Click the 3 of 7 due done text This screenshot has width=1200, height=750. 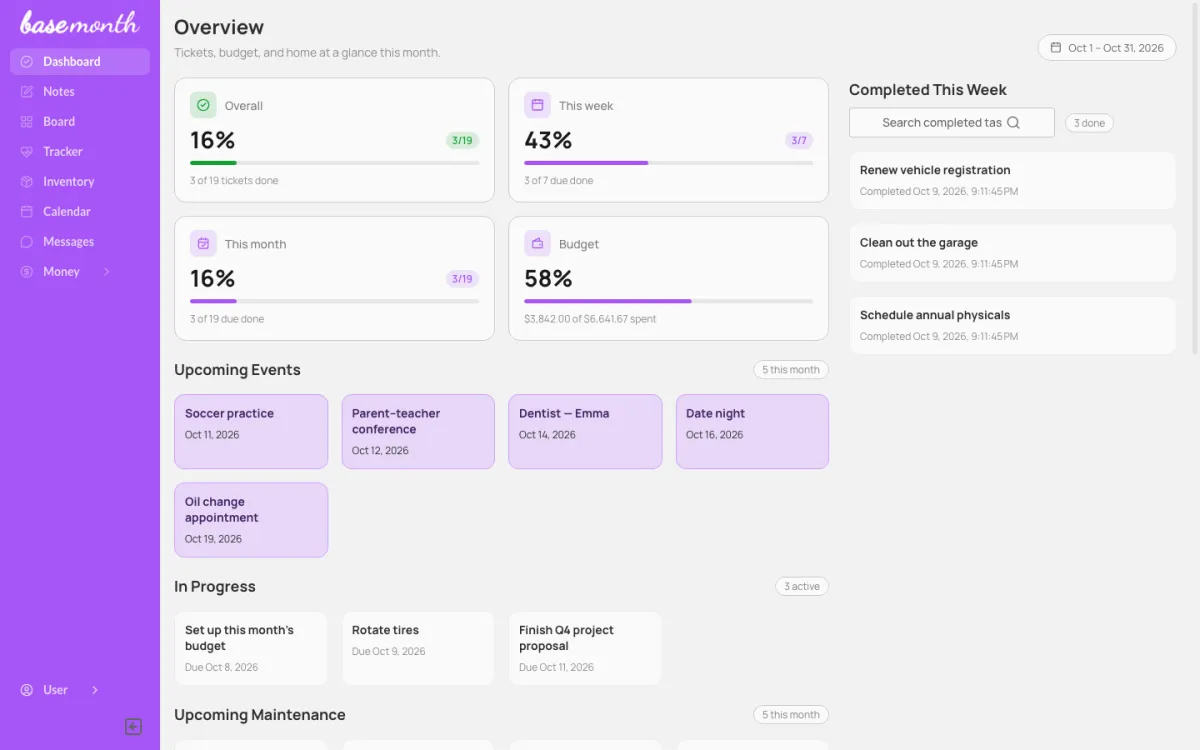558,181
